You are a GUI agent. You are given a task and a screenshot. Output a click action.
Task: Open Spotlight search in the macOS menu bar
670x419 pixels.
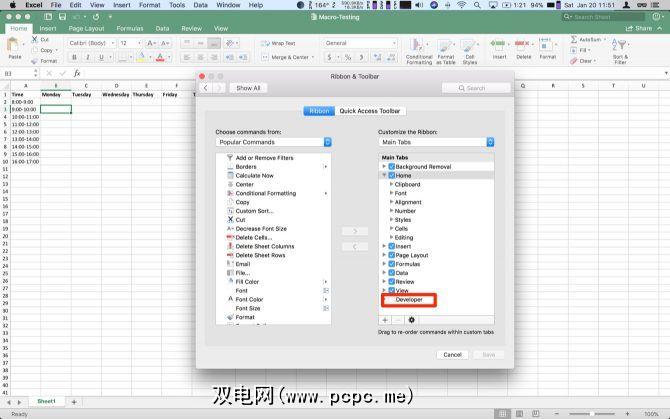pos(477,5)
